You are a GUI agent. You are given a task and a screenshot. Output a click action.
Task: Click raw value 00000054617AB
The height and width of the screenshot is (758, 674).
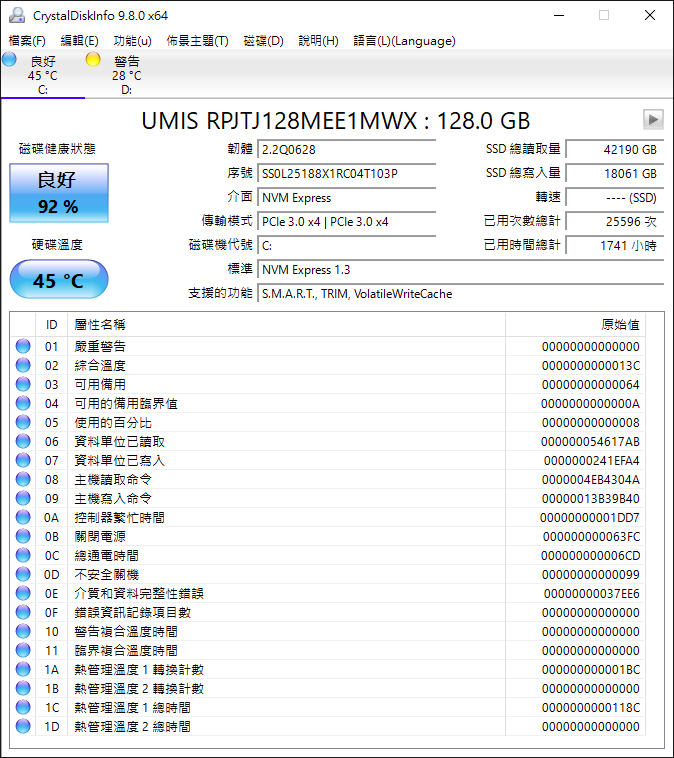point(590,441)
